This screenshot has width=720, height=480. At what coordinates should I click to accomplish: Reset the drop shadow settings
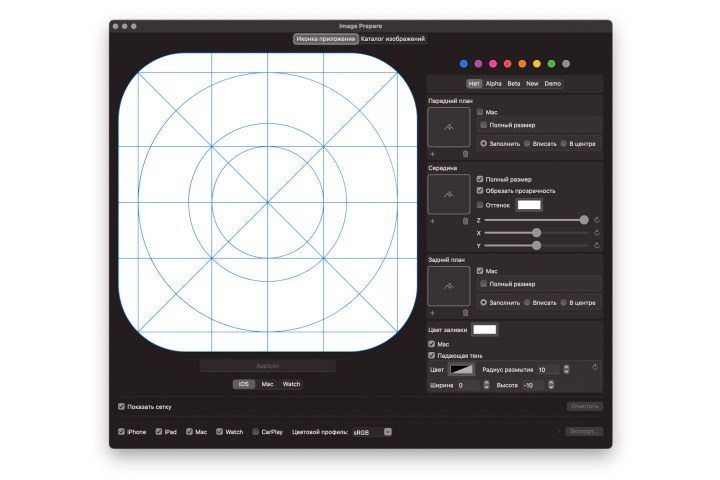click(595, 367)
